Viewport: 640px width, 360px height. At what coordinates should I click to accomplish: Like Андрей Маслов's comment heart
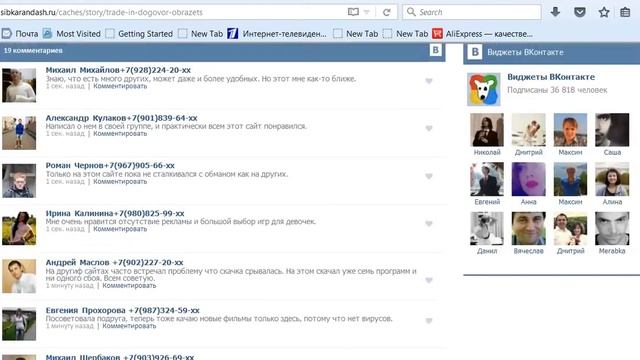(x=429, y=280)
